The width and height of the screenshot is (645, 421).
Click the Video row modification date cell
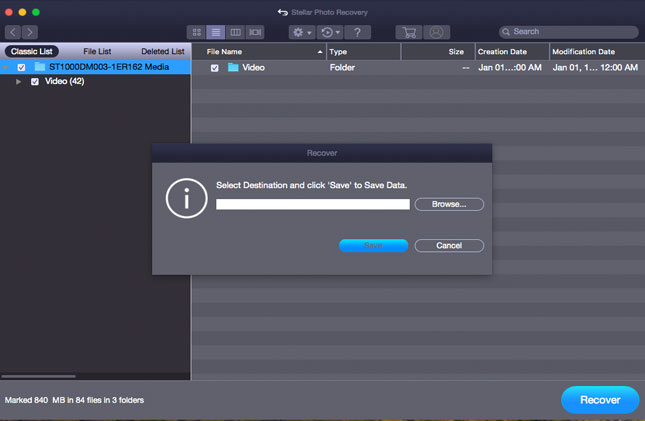(595, 67)
